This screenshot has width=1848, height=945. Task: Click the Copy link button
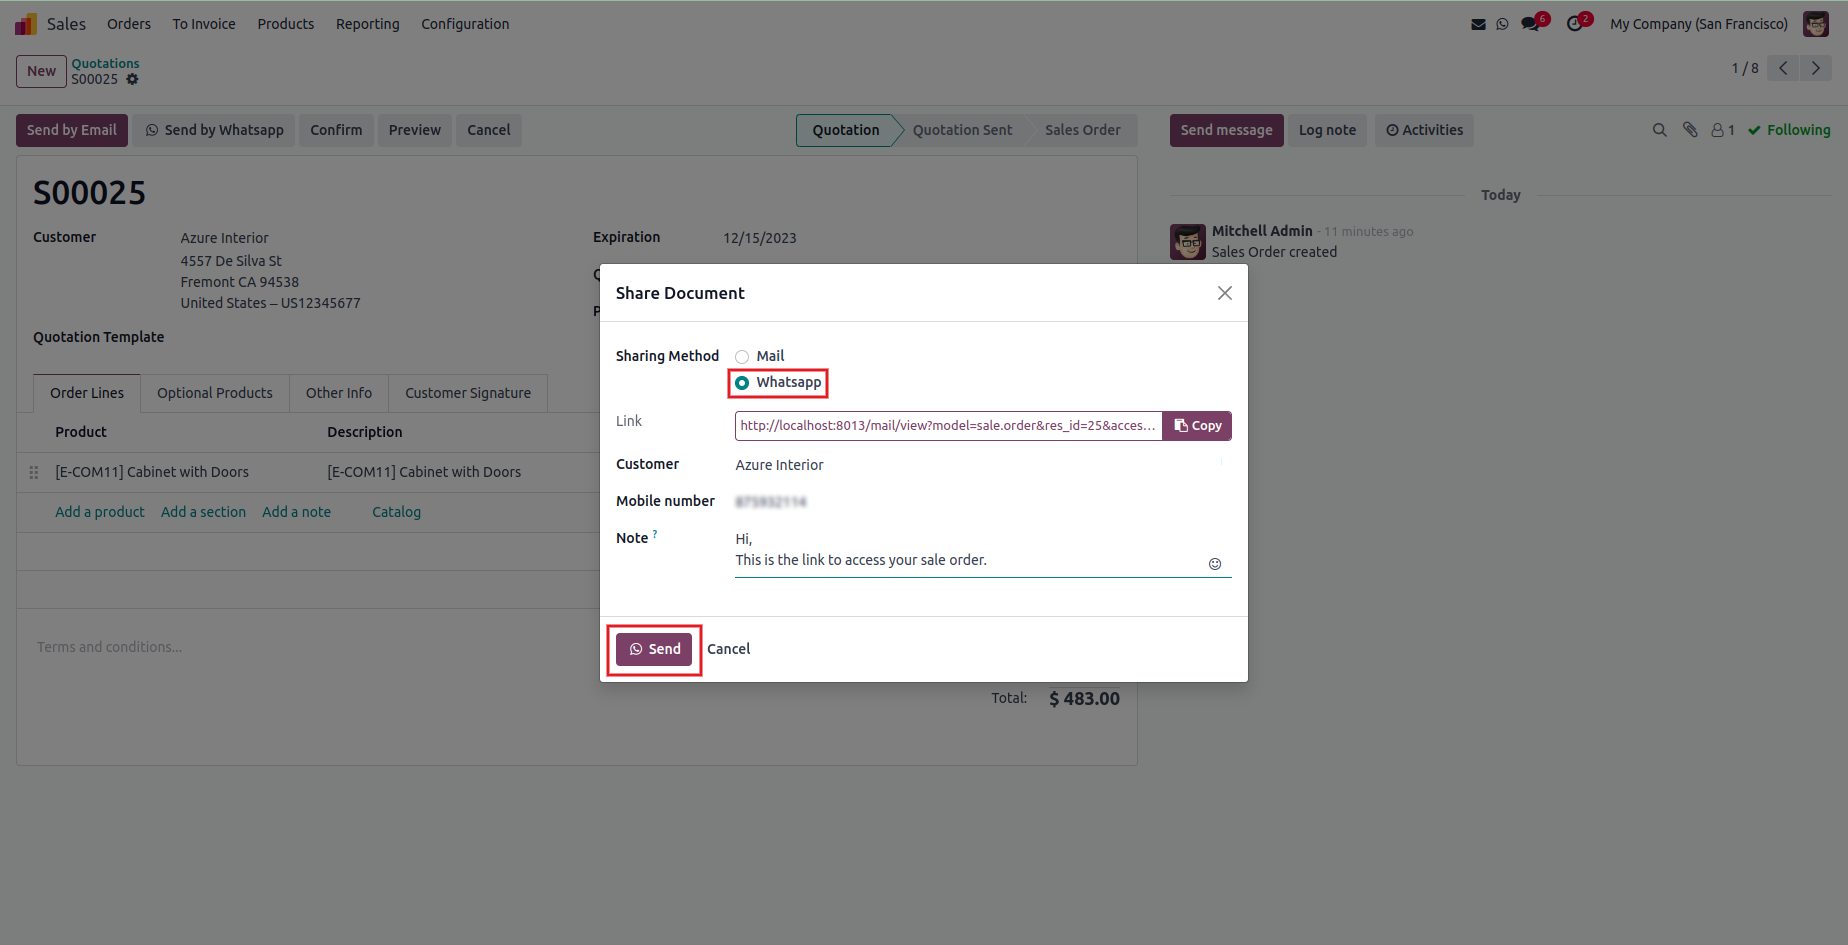1197,426
